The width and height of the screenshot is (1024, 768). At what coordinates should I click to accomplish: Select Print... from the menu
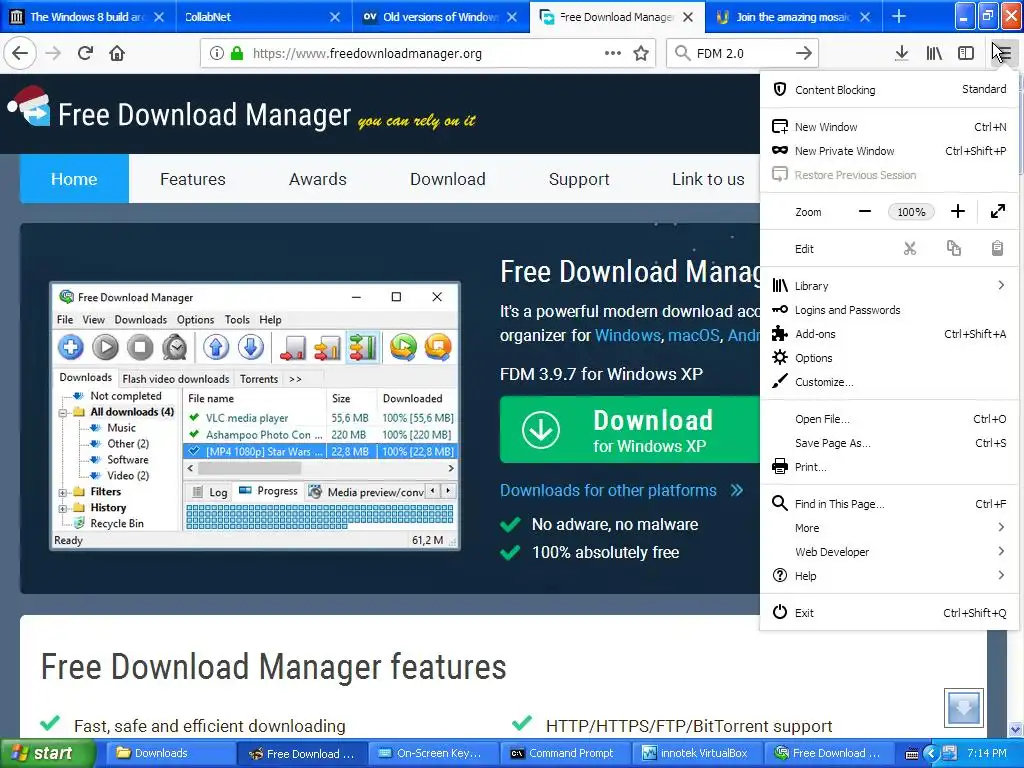(889, 467)
